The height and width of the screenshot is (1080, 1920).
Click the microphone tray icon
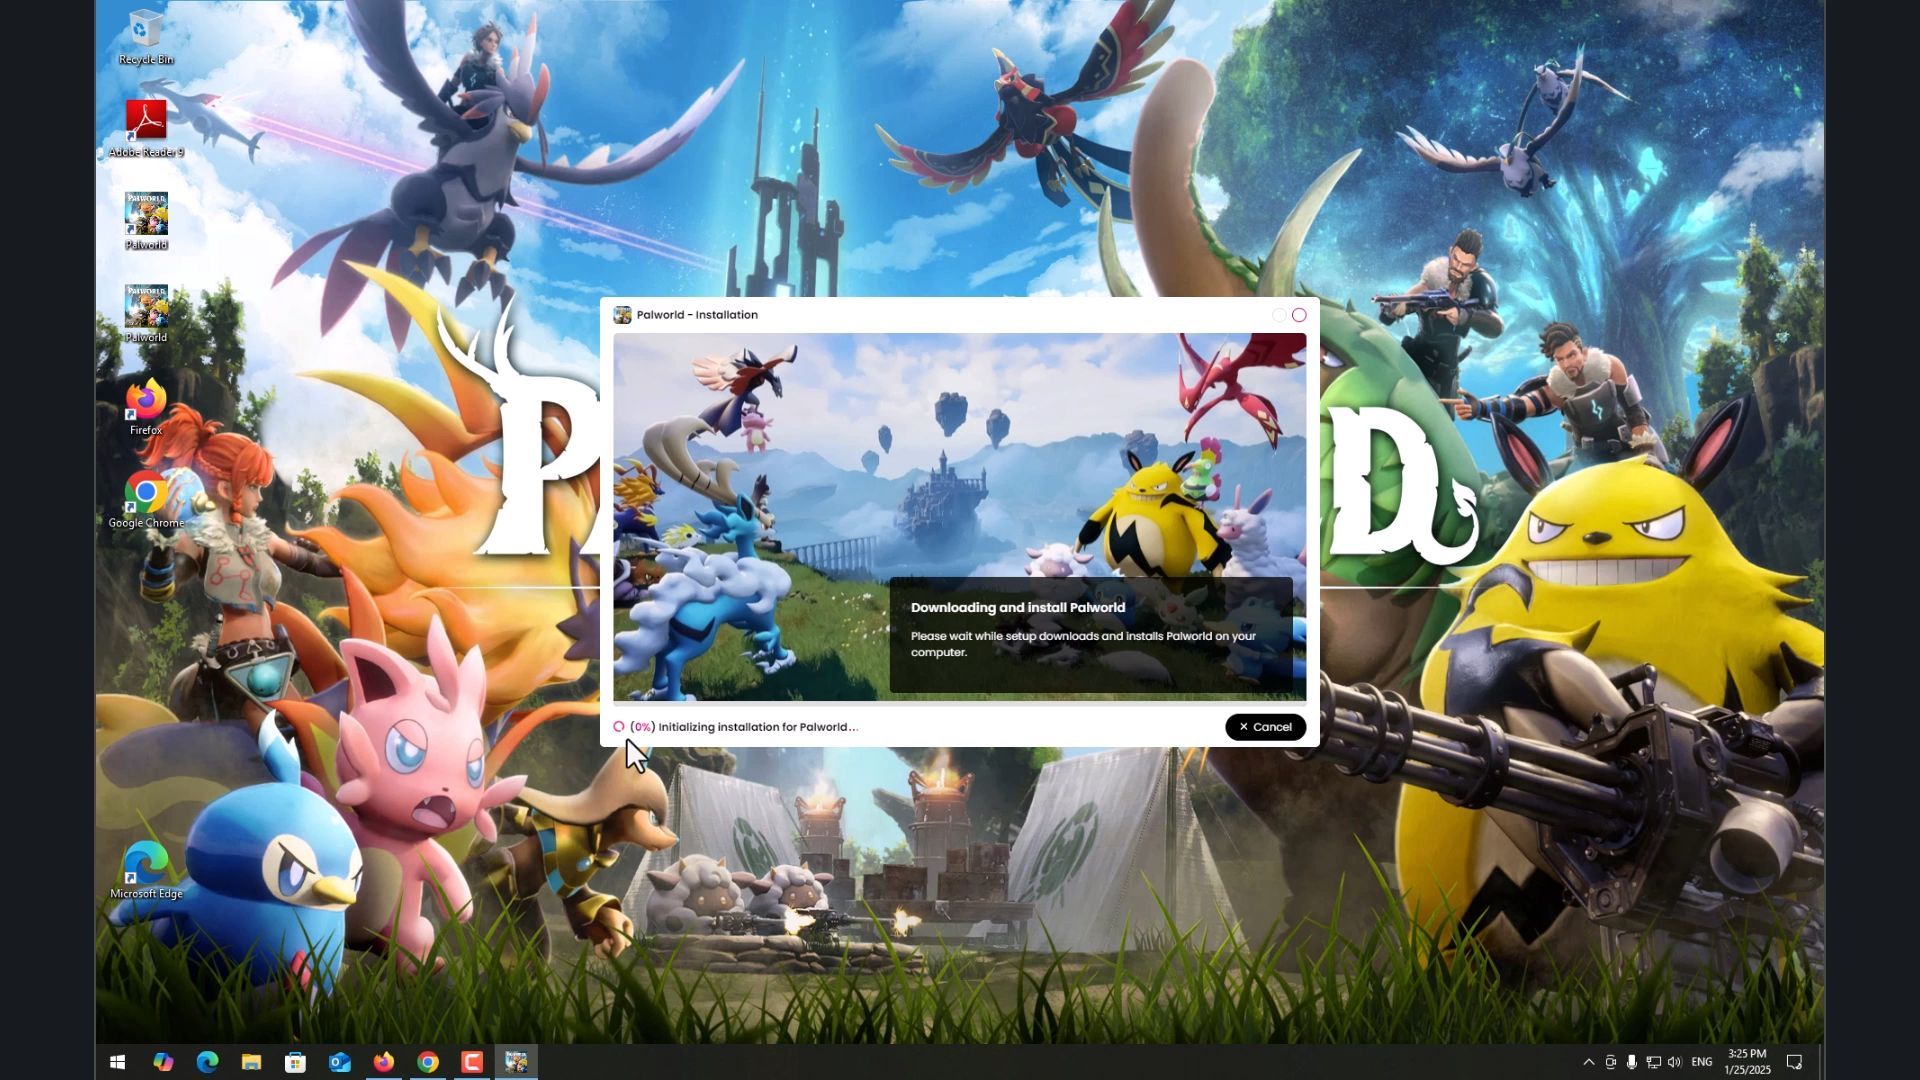[1631, 1062]
